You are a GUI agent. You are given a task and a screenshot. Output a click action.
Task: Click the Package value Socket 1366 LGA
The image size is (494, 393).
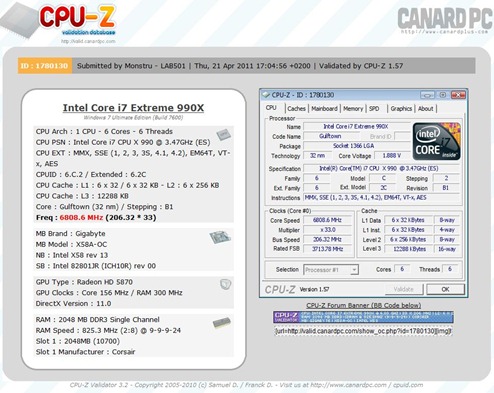(357, 146)
